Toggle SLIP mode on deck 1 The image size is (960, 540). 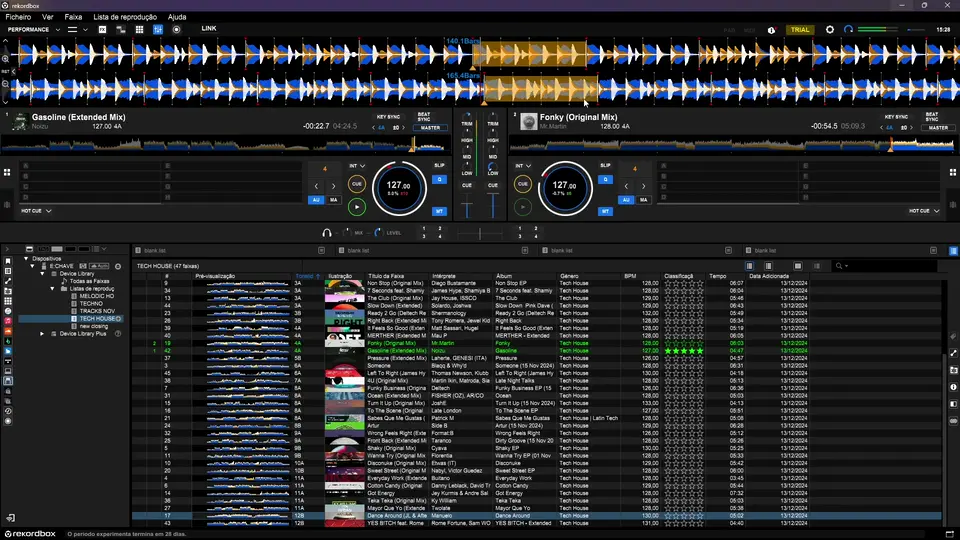pos(439,165)
